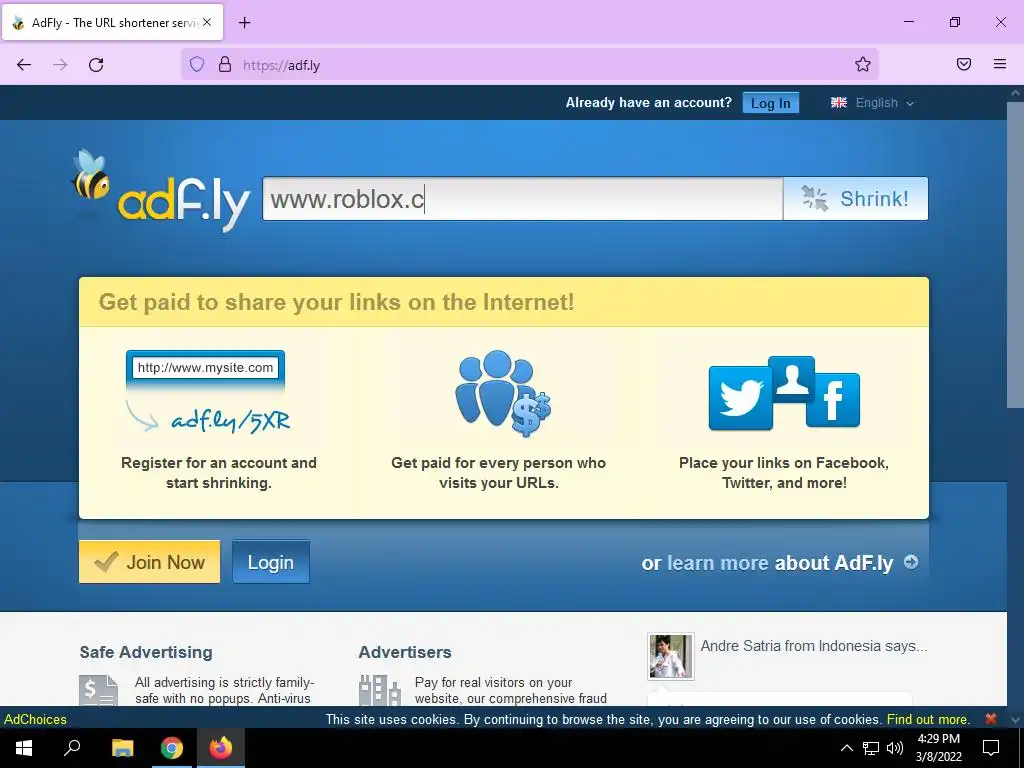1024x768 pixels.
Task: Click the yellow Join Now button
Action: 150,562
